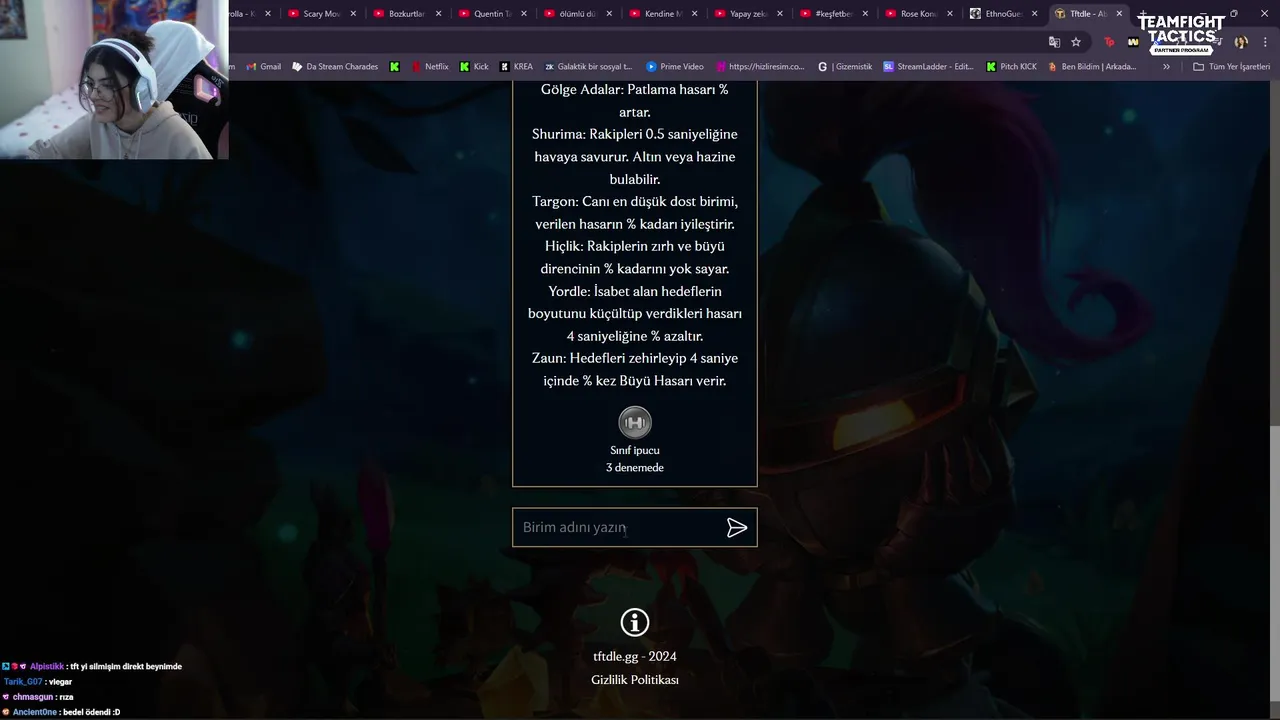Click the Tarik_G07 chat username
This screenshot has height=720, width=1280.
[23, 682]
